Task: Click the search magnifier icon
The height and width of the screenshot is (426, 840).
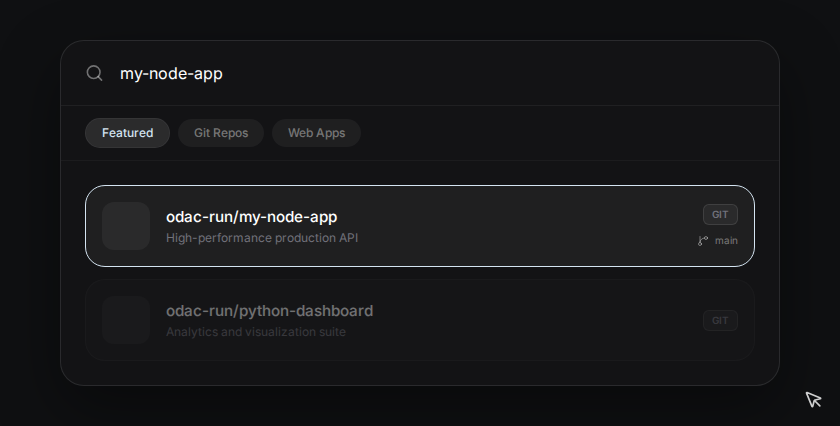Action: [95, 73]
